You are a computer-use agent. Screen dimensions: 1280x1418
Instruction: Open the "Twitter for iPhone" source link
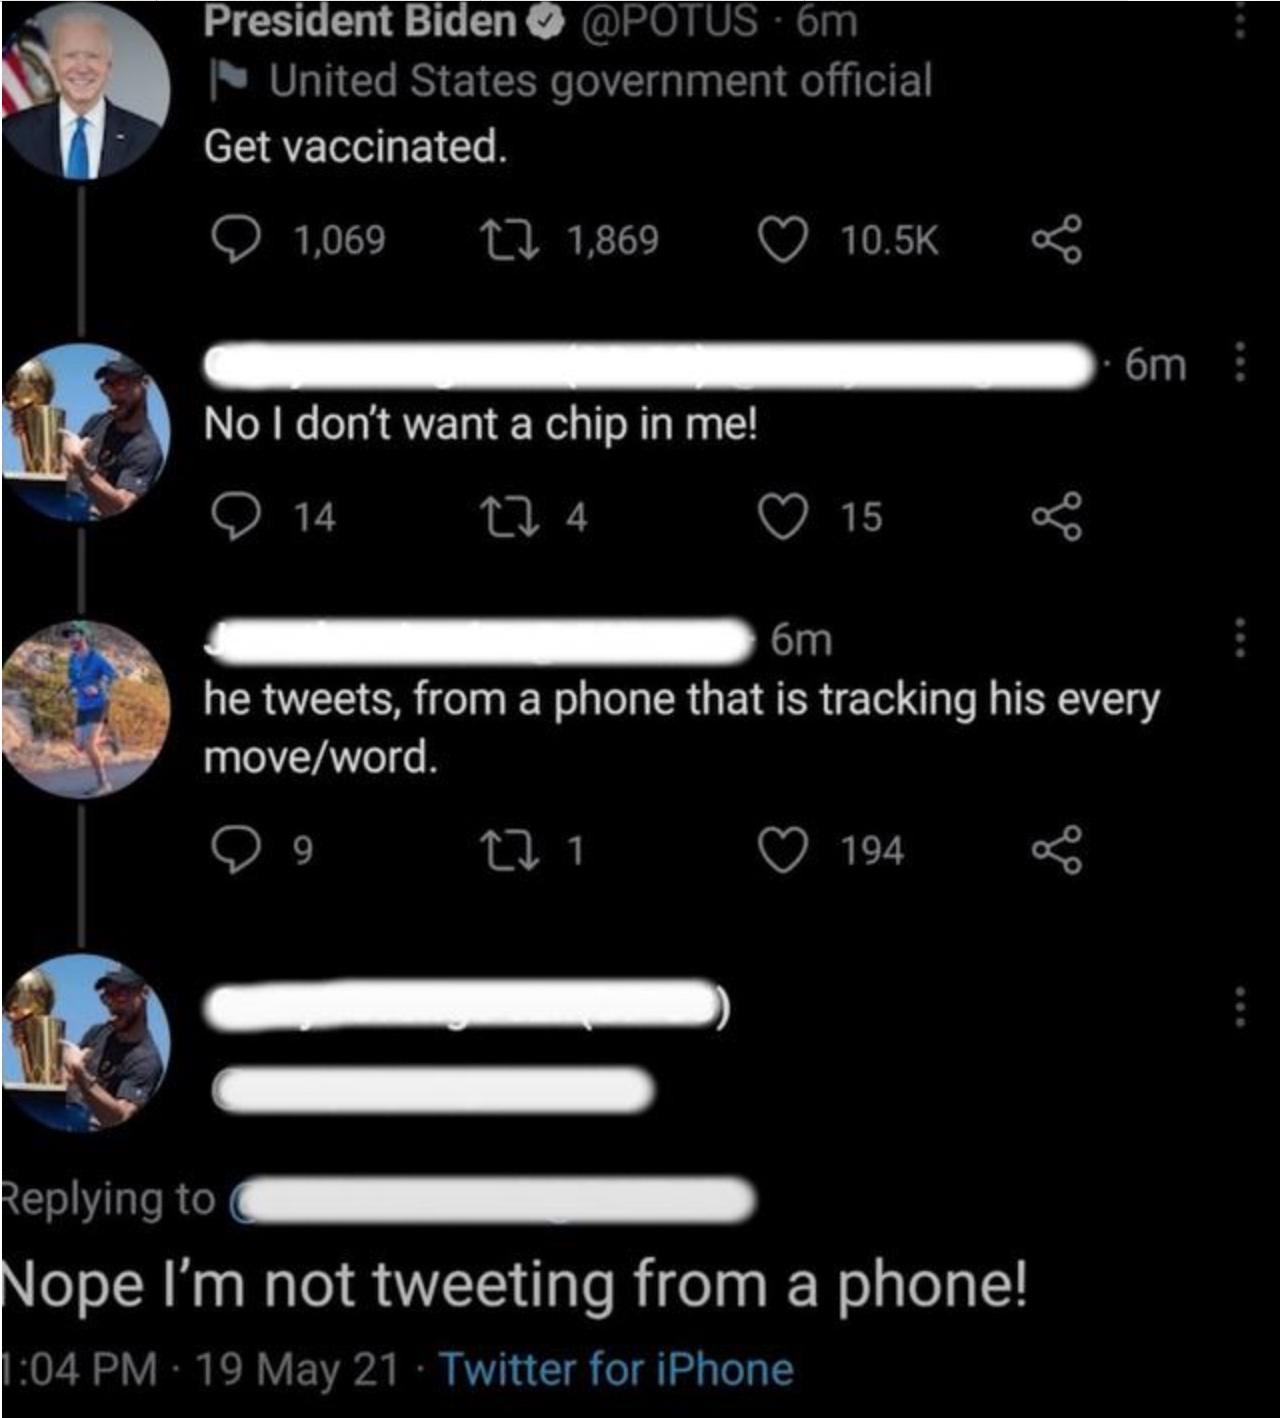click(x=616, y=1369)
